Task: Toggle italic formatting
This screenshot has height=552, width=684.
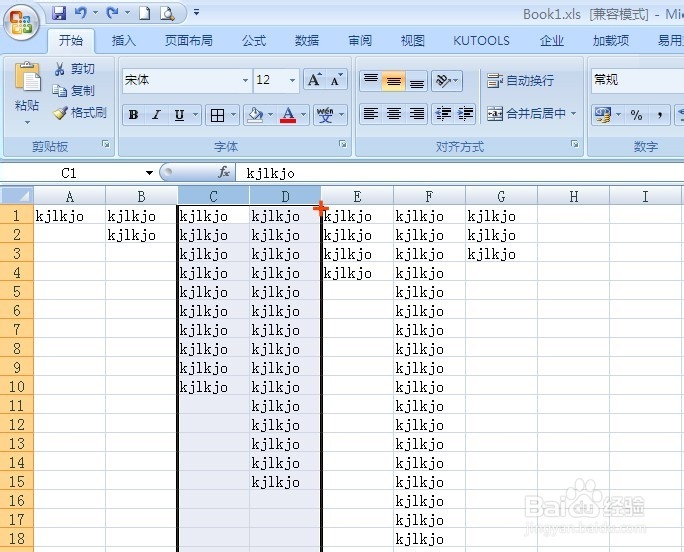Action: 156,115
